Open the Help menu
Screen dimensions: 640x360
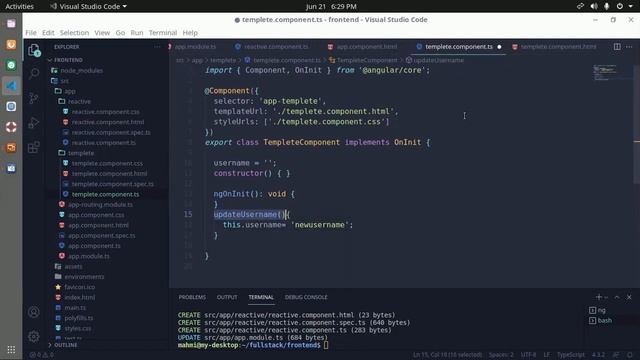(x=190, y=33)
